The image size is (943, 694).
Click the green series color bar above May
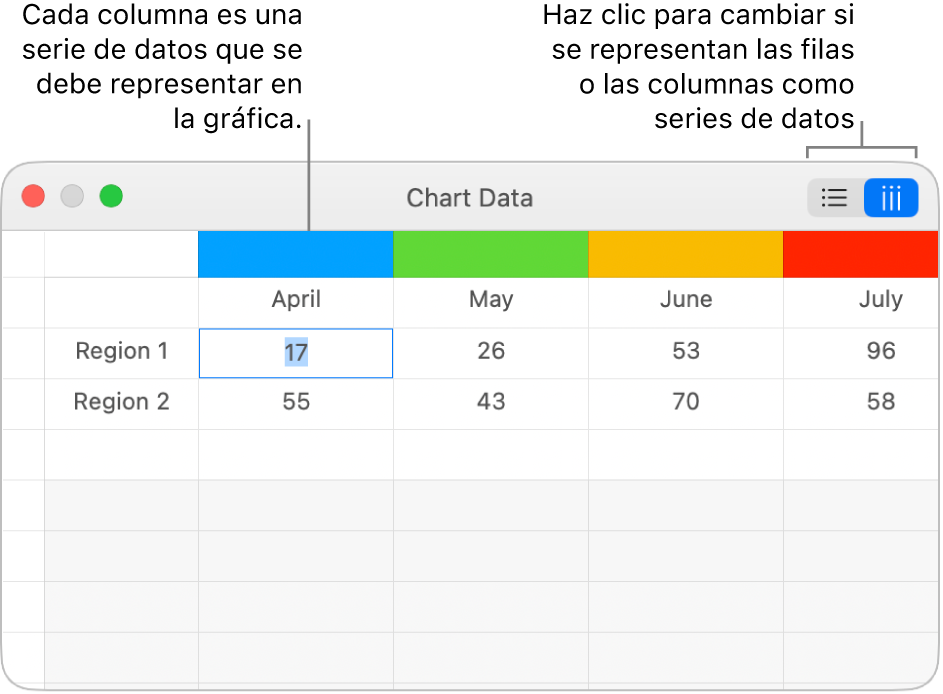490,253
